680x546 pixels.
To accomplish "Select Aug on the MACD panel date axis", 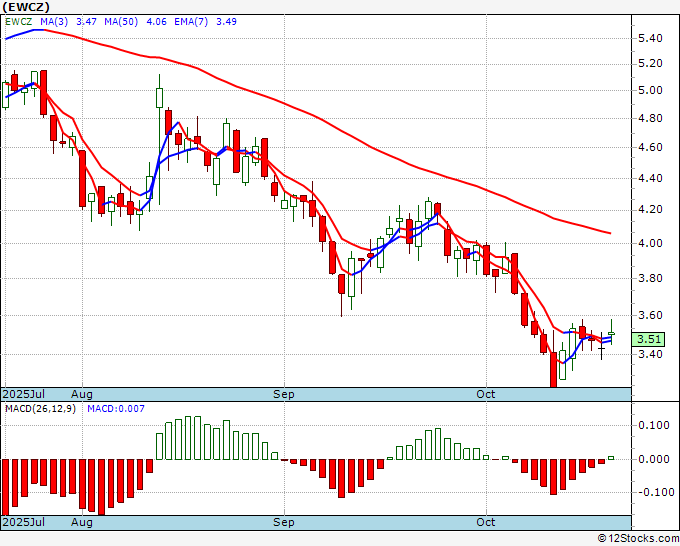I will click(82, 522).
